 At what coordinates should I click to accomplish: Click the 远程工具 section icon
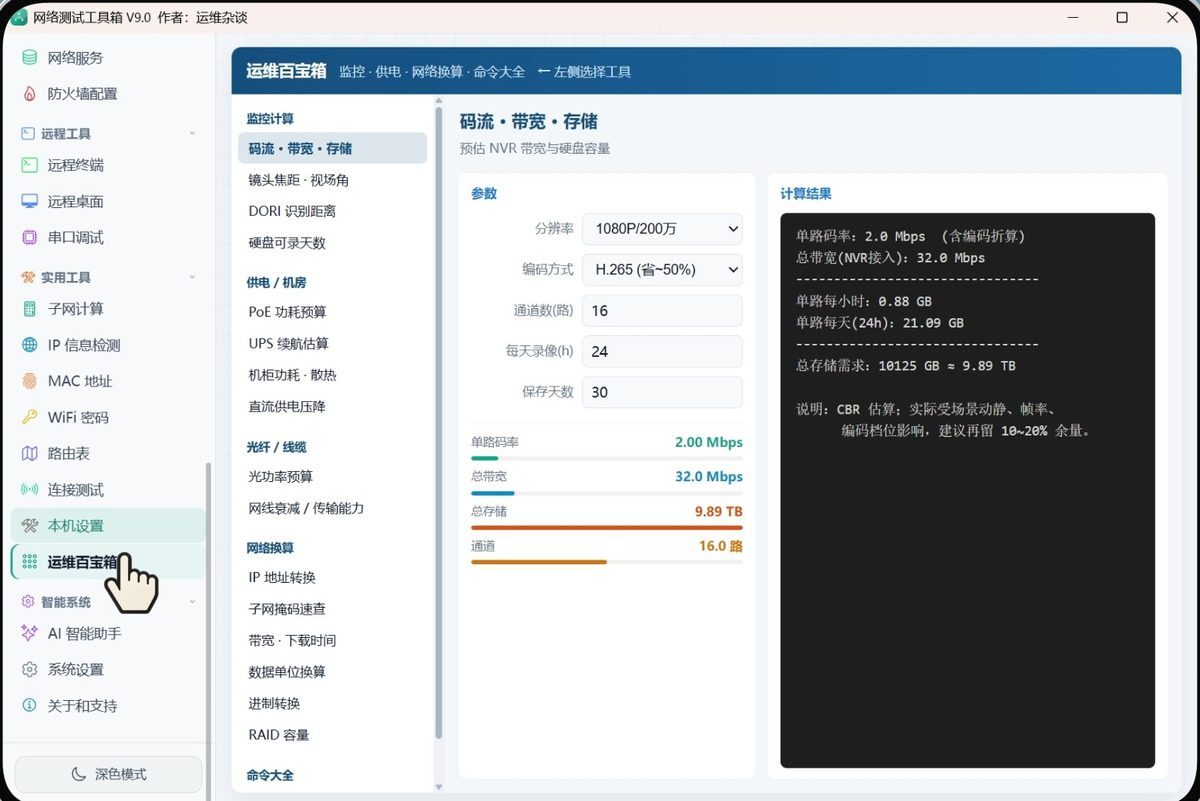27,133
